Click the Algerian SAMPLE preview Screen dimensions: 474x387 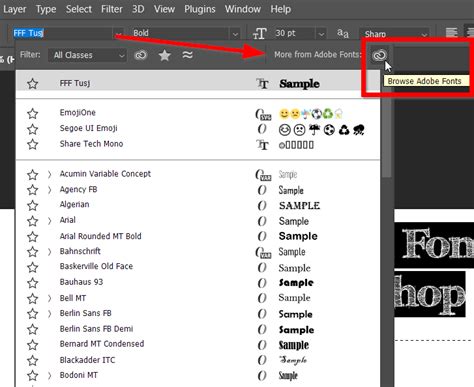299,206
